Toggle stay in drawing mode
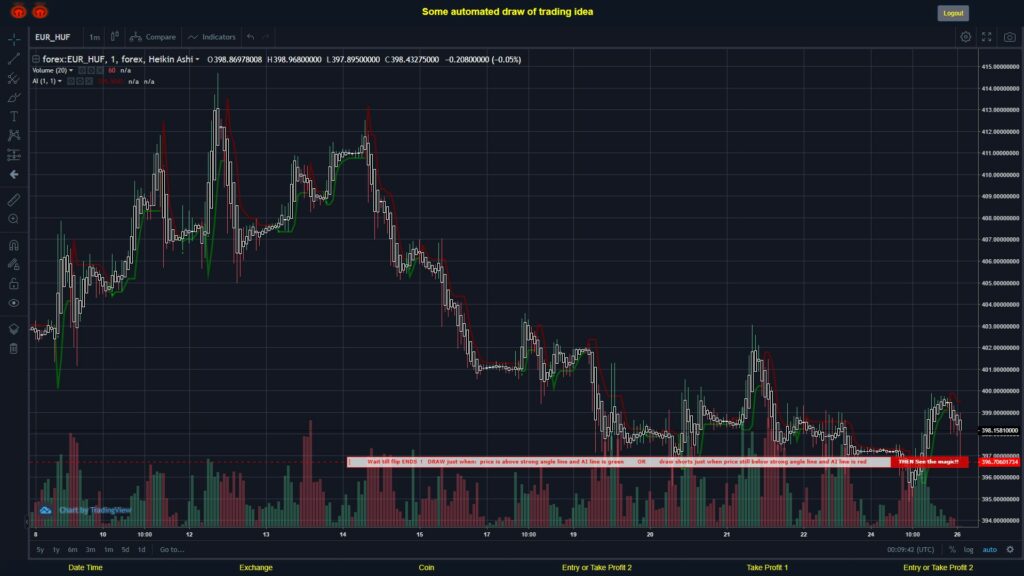 (14, 264)
